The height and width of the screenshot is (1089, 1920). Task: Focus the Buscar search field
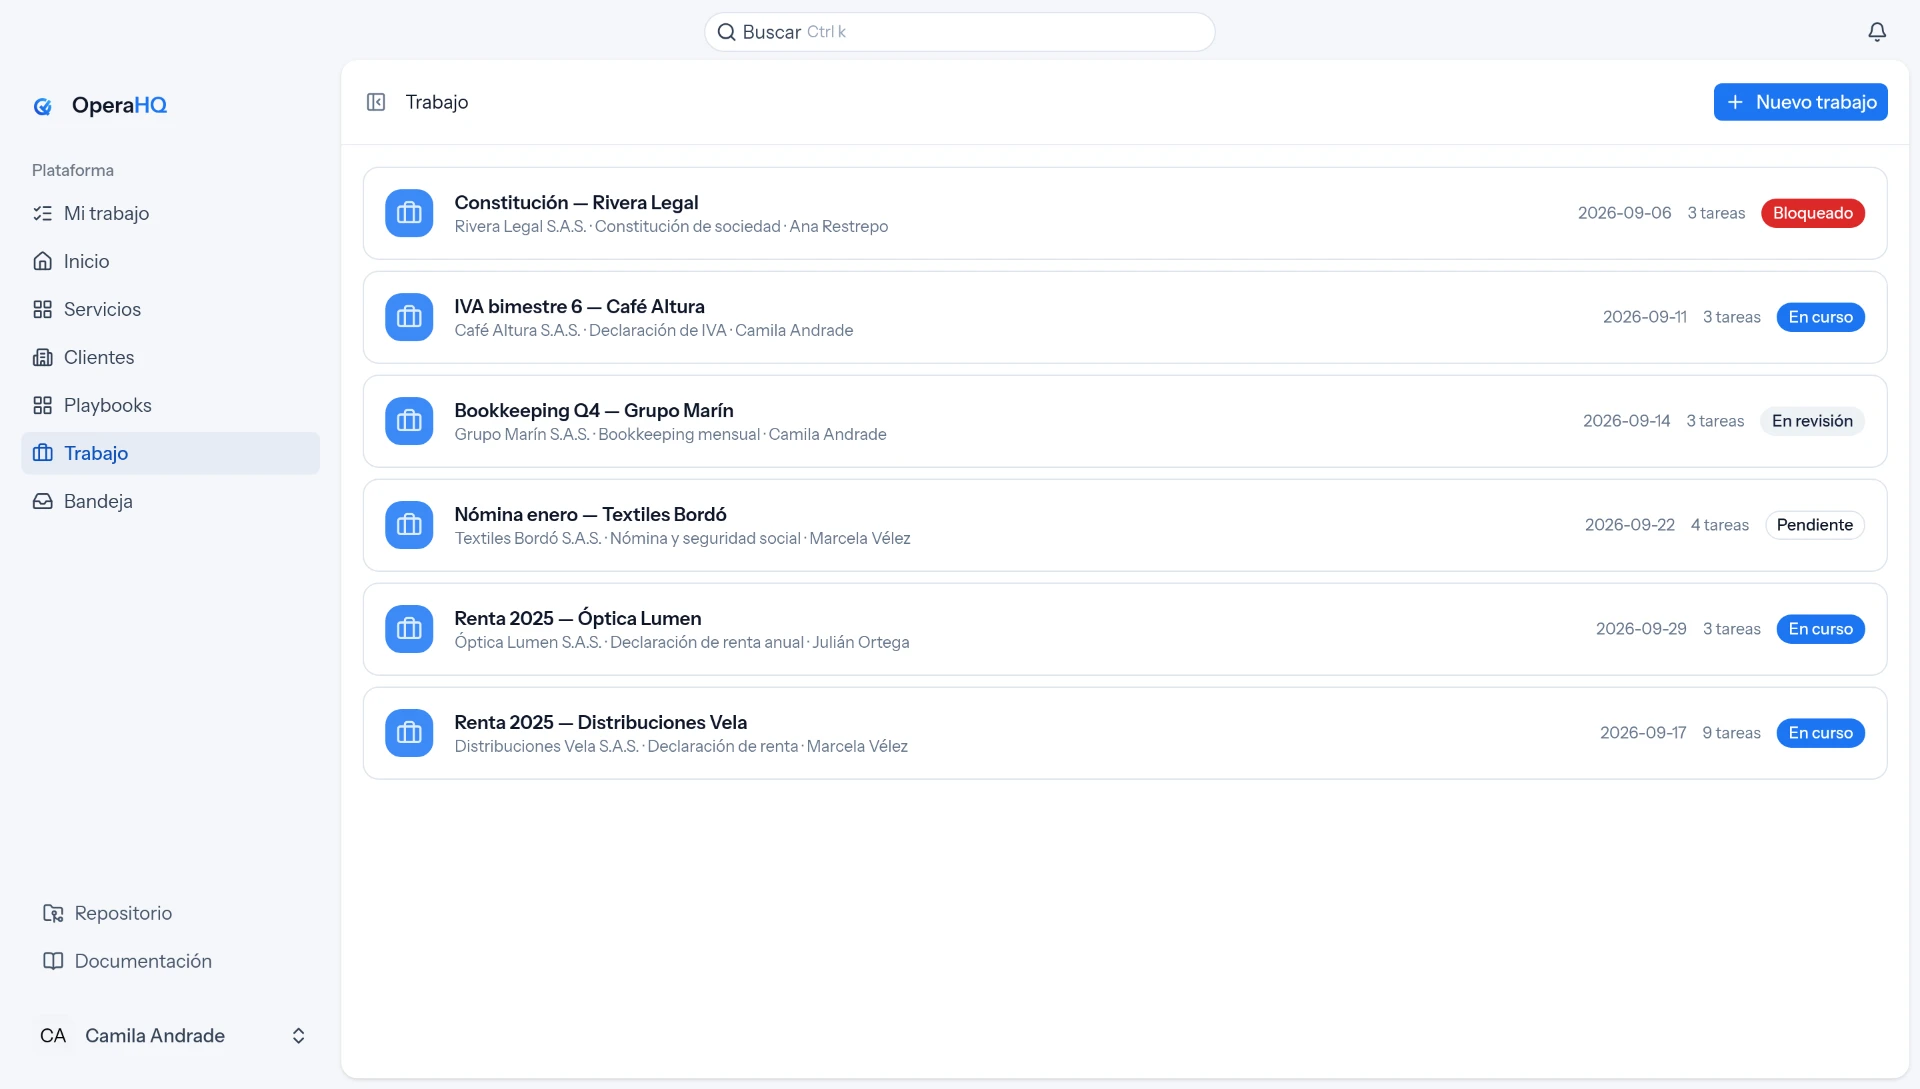pos(959,32)
